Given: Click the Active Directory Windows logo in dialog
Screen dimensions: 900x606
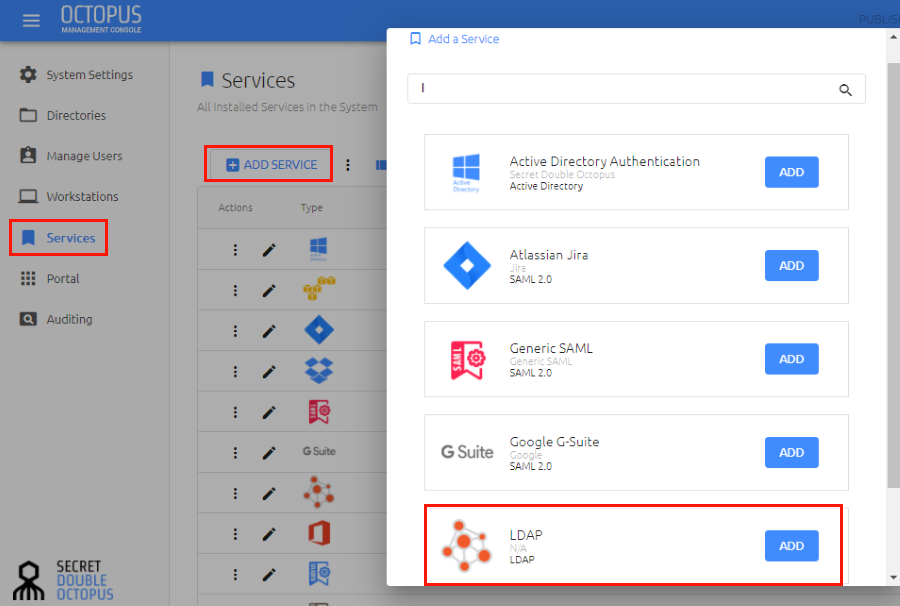Looking at the screenshot, I should click(466, 172).
